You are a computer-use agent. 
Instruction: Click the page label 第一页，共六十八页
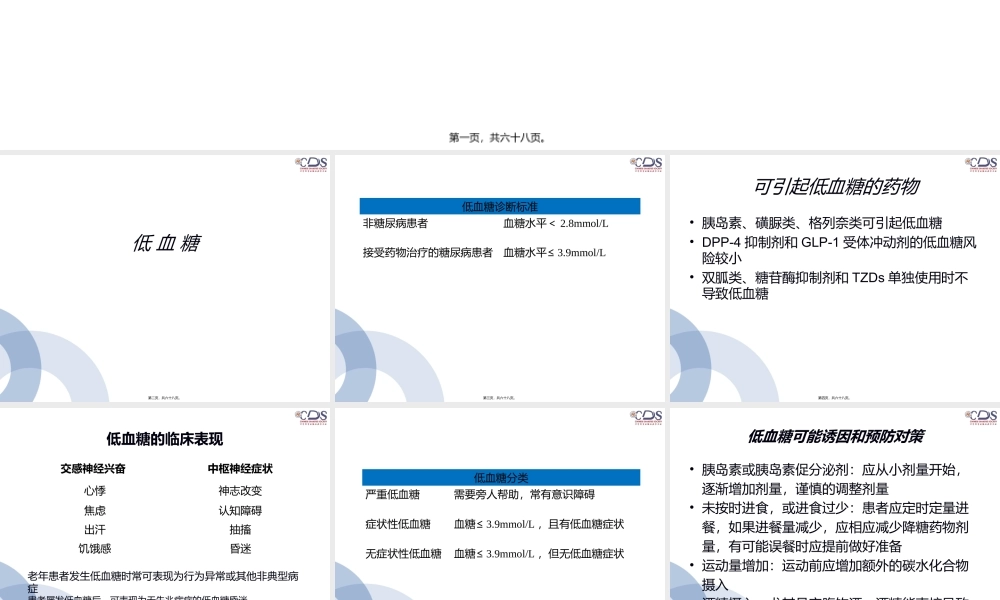[499, 138]
